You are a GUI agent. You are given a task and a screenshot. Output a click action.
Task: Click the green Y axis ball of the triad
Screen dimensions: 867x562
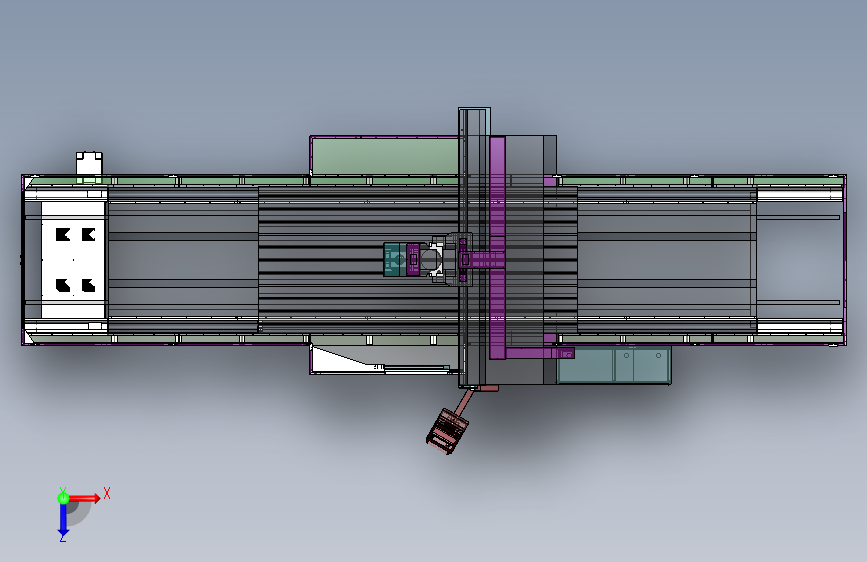click(63, 498)
